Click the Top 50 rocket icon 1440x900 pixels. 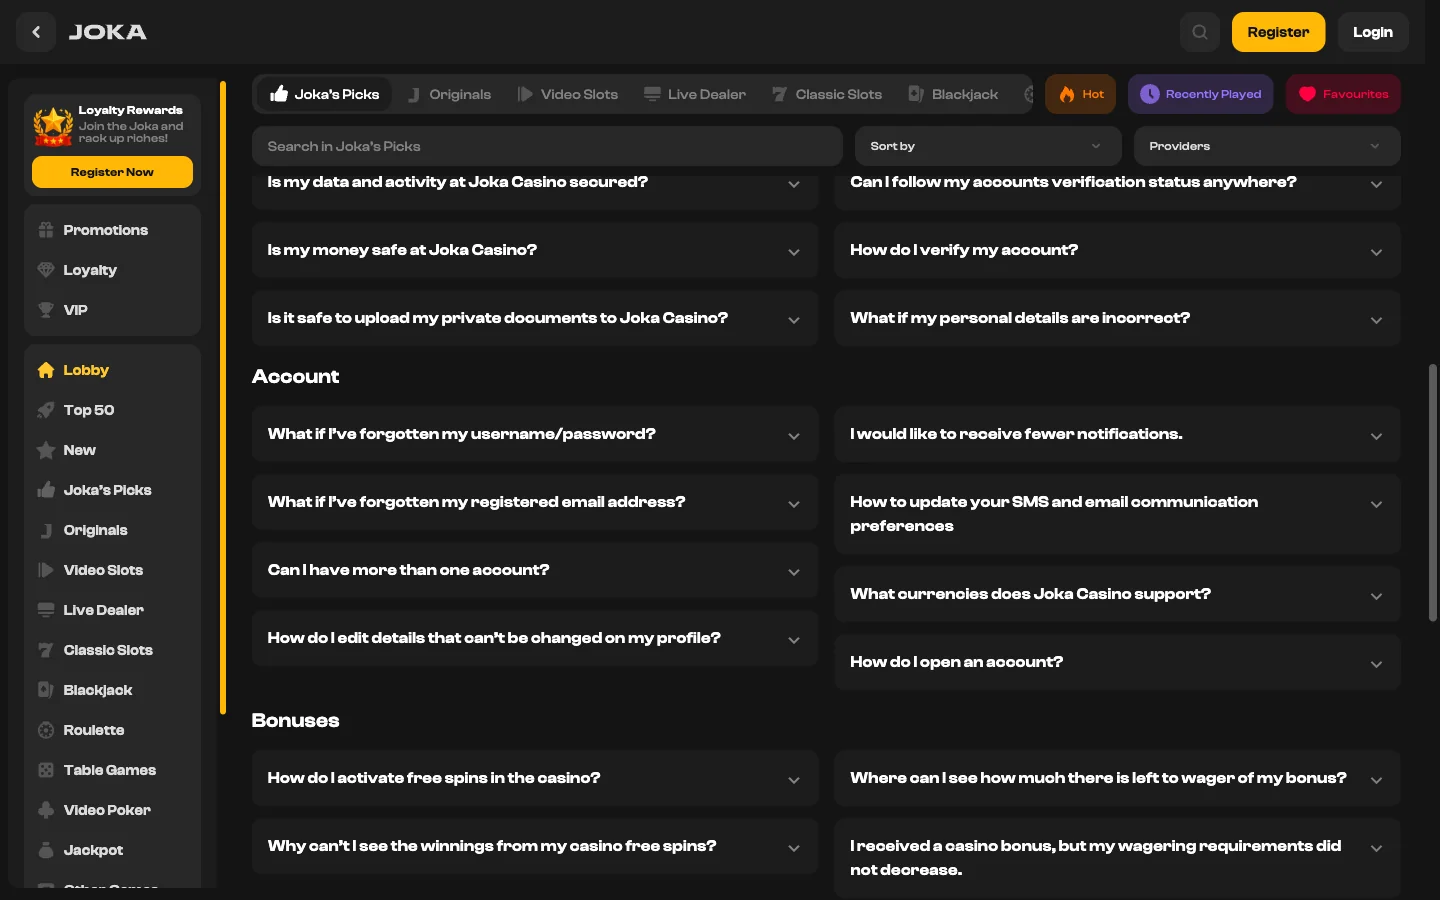(46, 410)
